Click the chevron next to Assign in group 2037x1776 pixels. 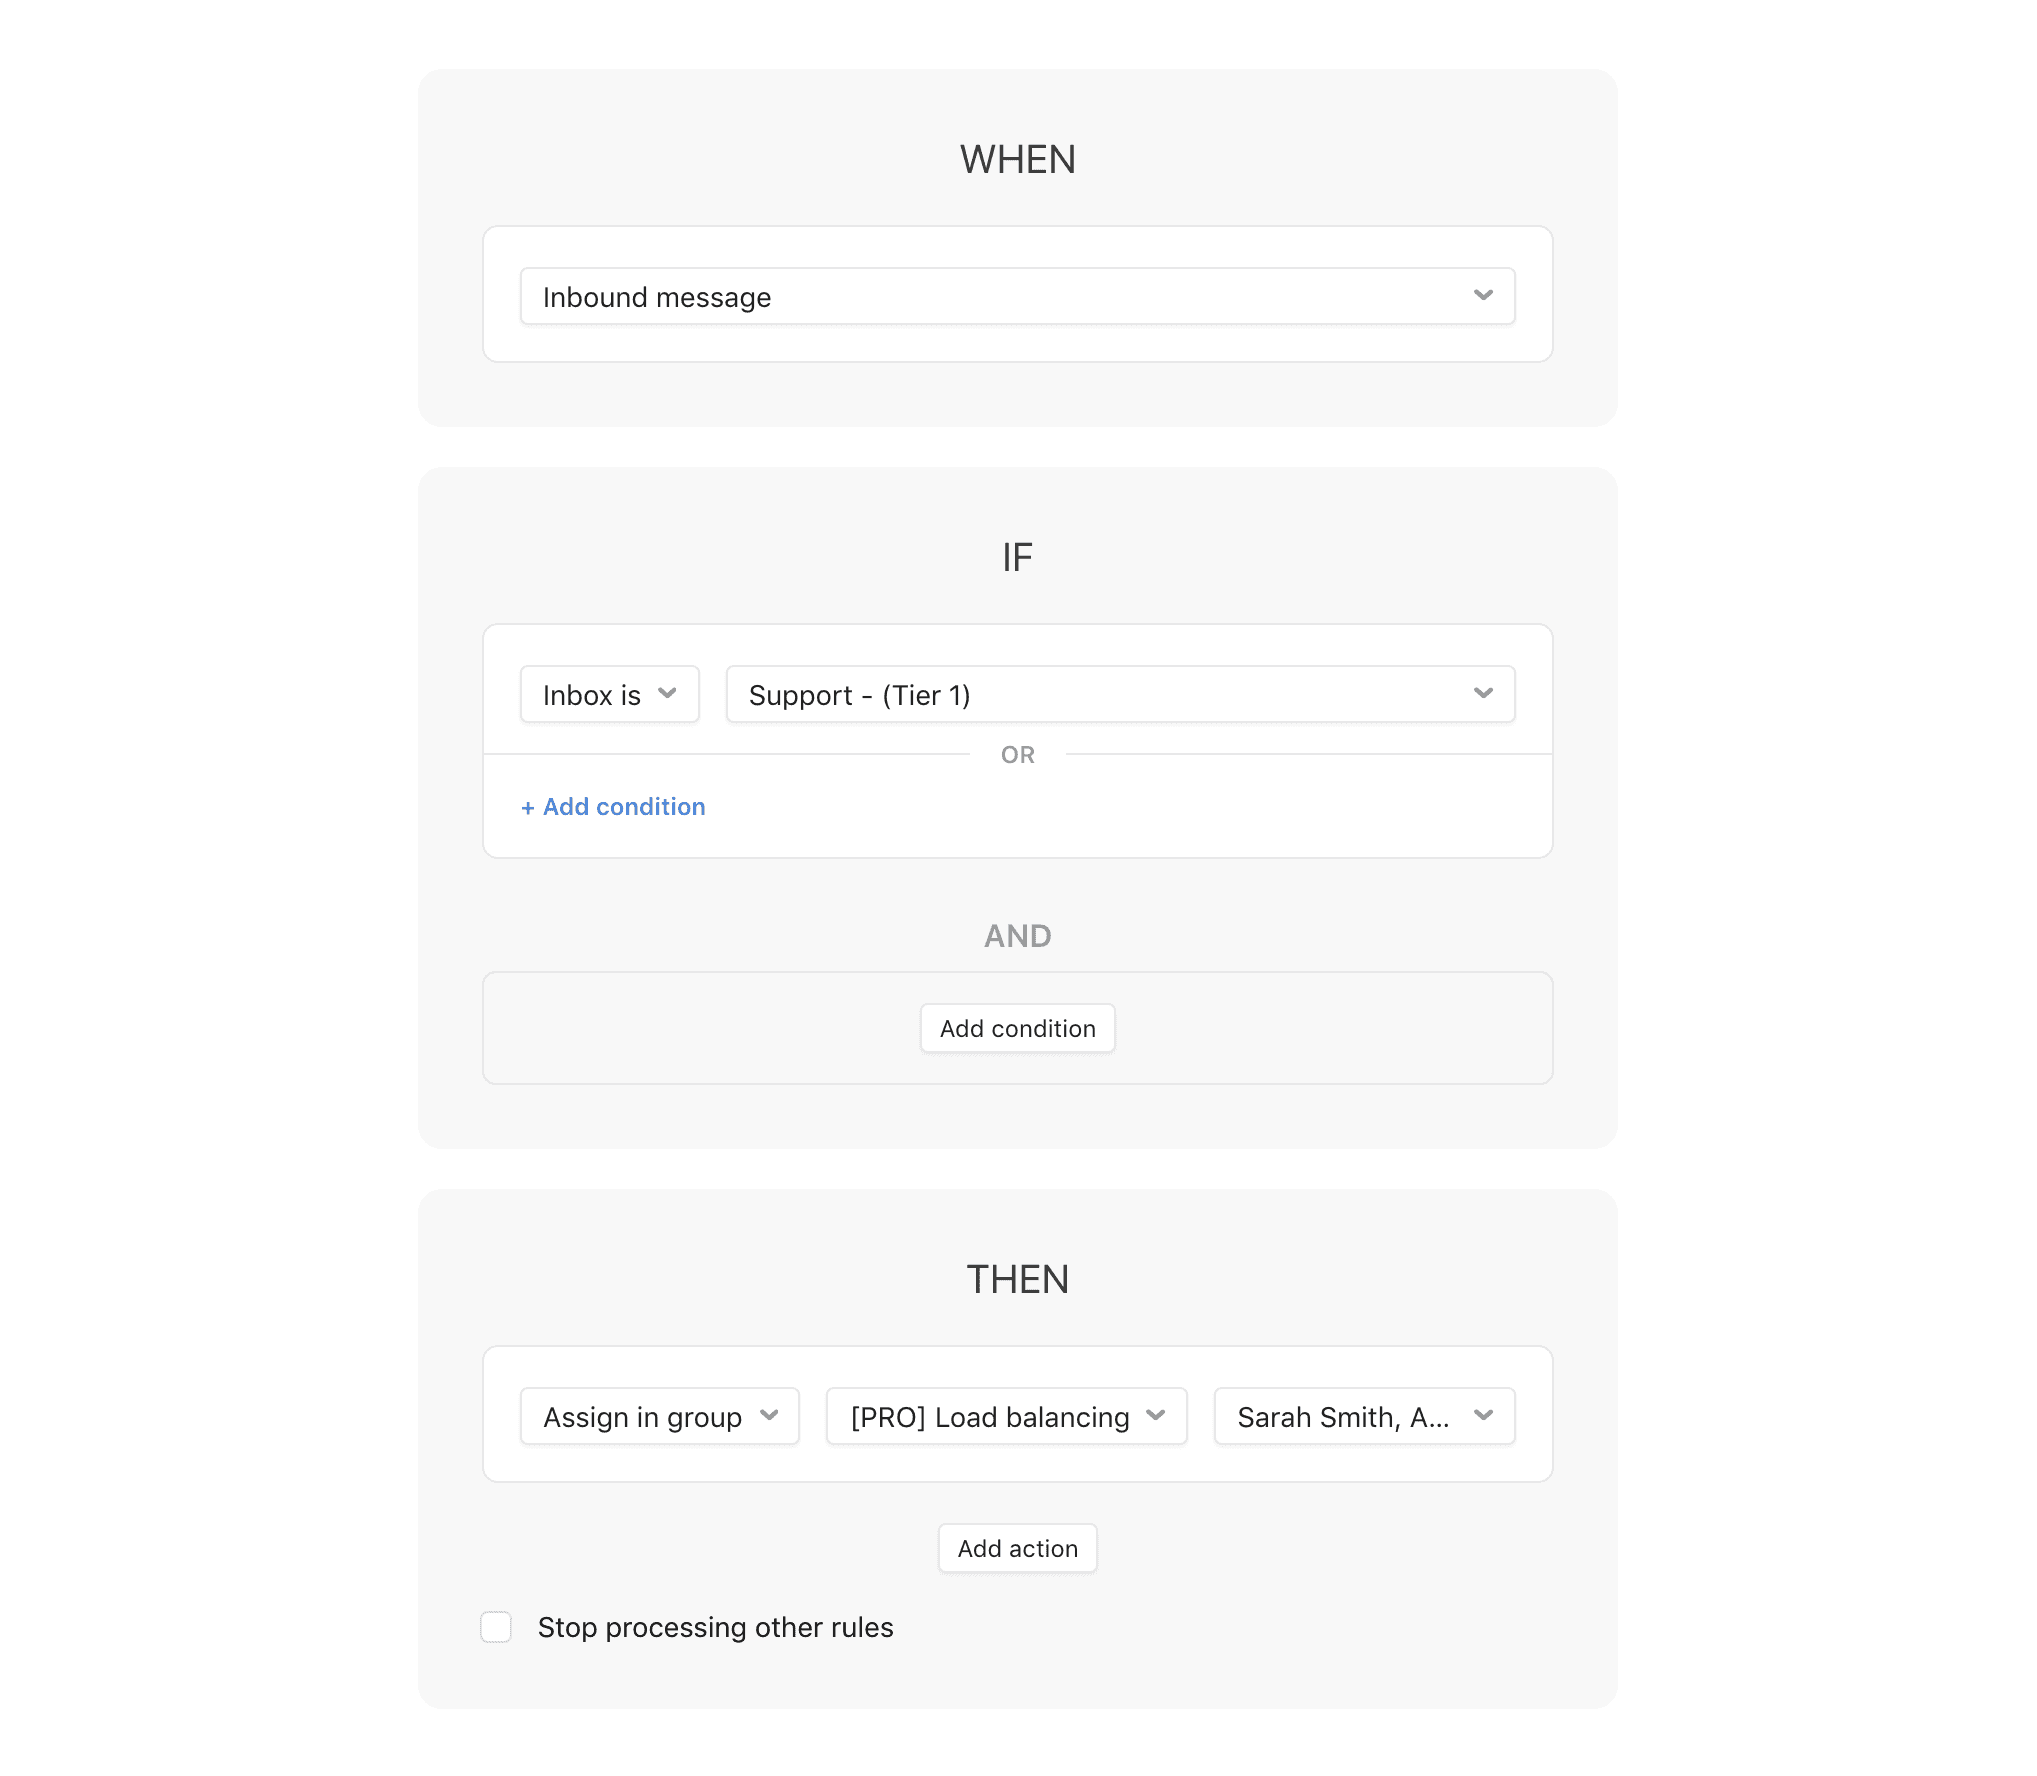(x=769, y=1416)
